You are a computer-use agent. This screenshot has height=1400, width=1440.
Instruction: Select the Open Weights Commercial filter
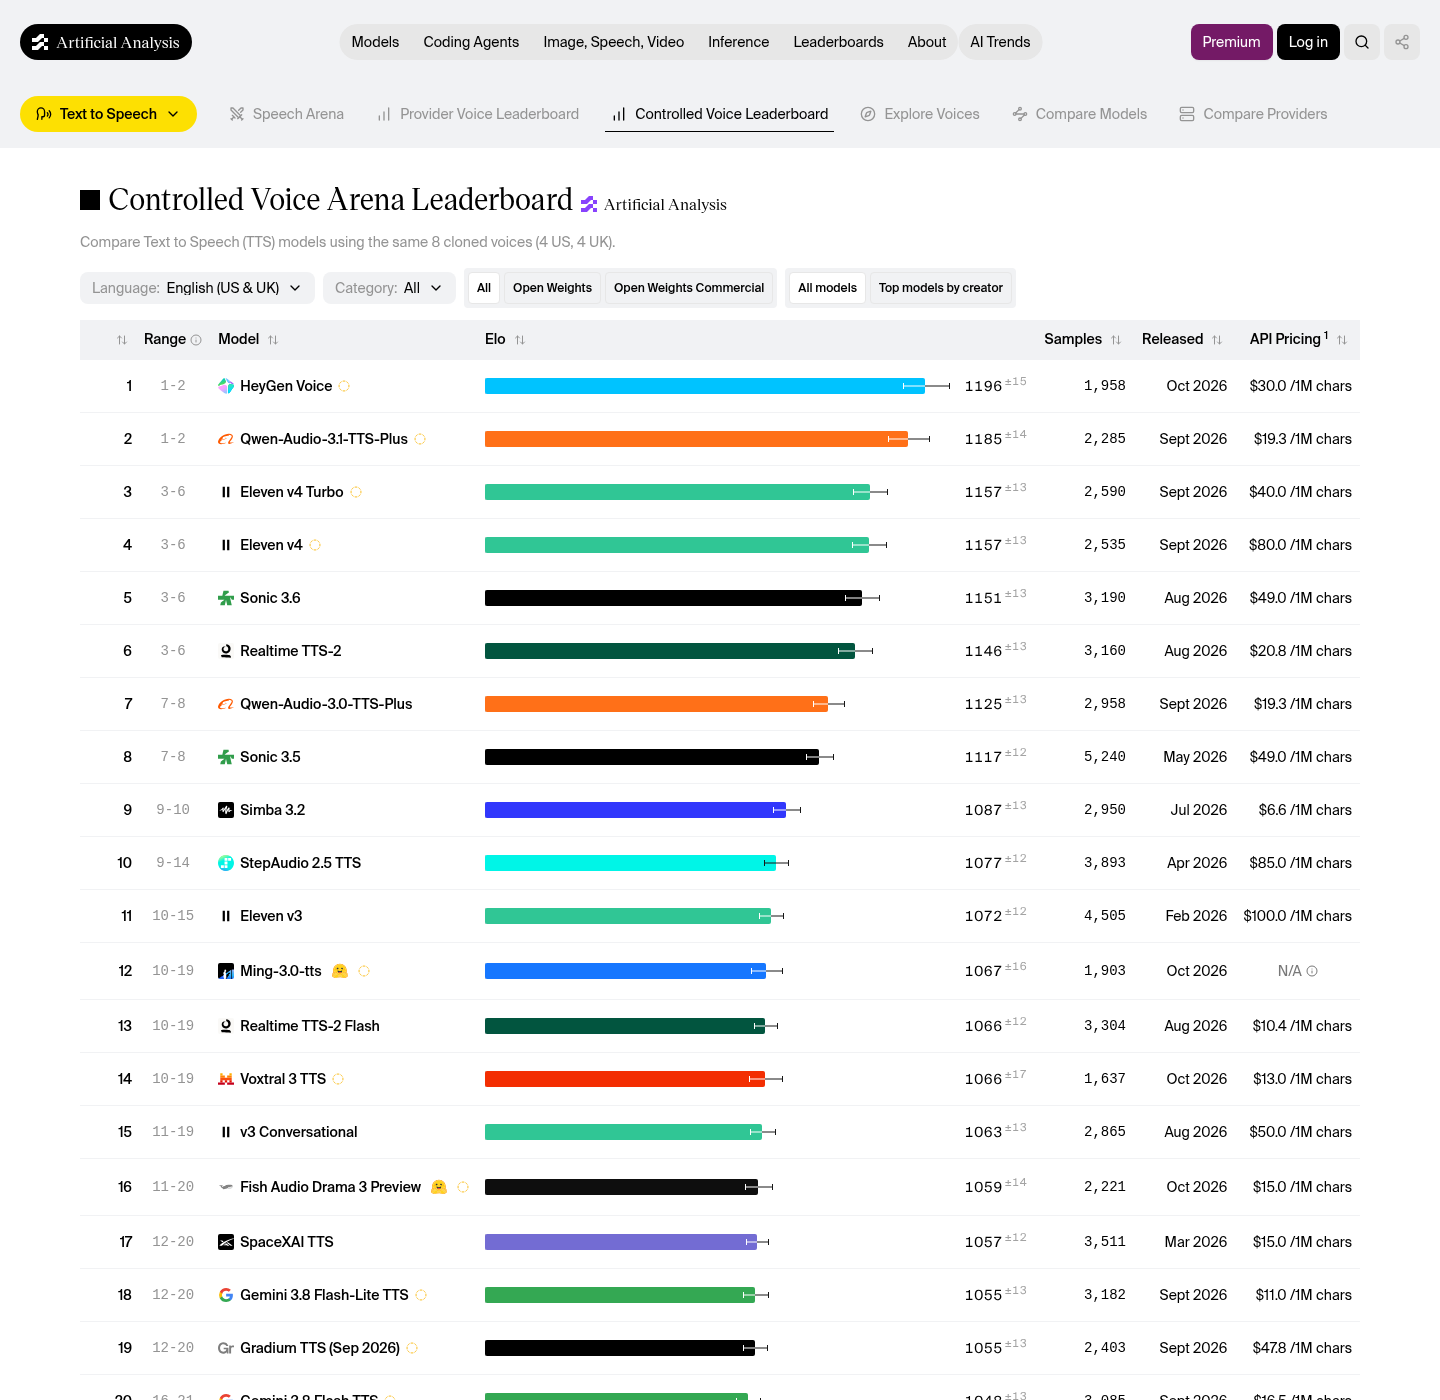(689, 288)
